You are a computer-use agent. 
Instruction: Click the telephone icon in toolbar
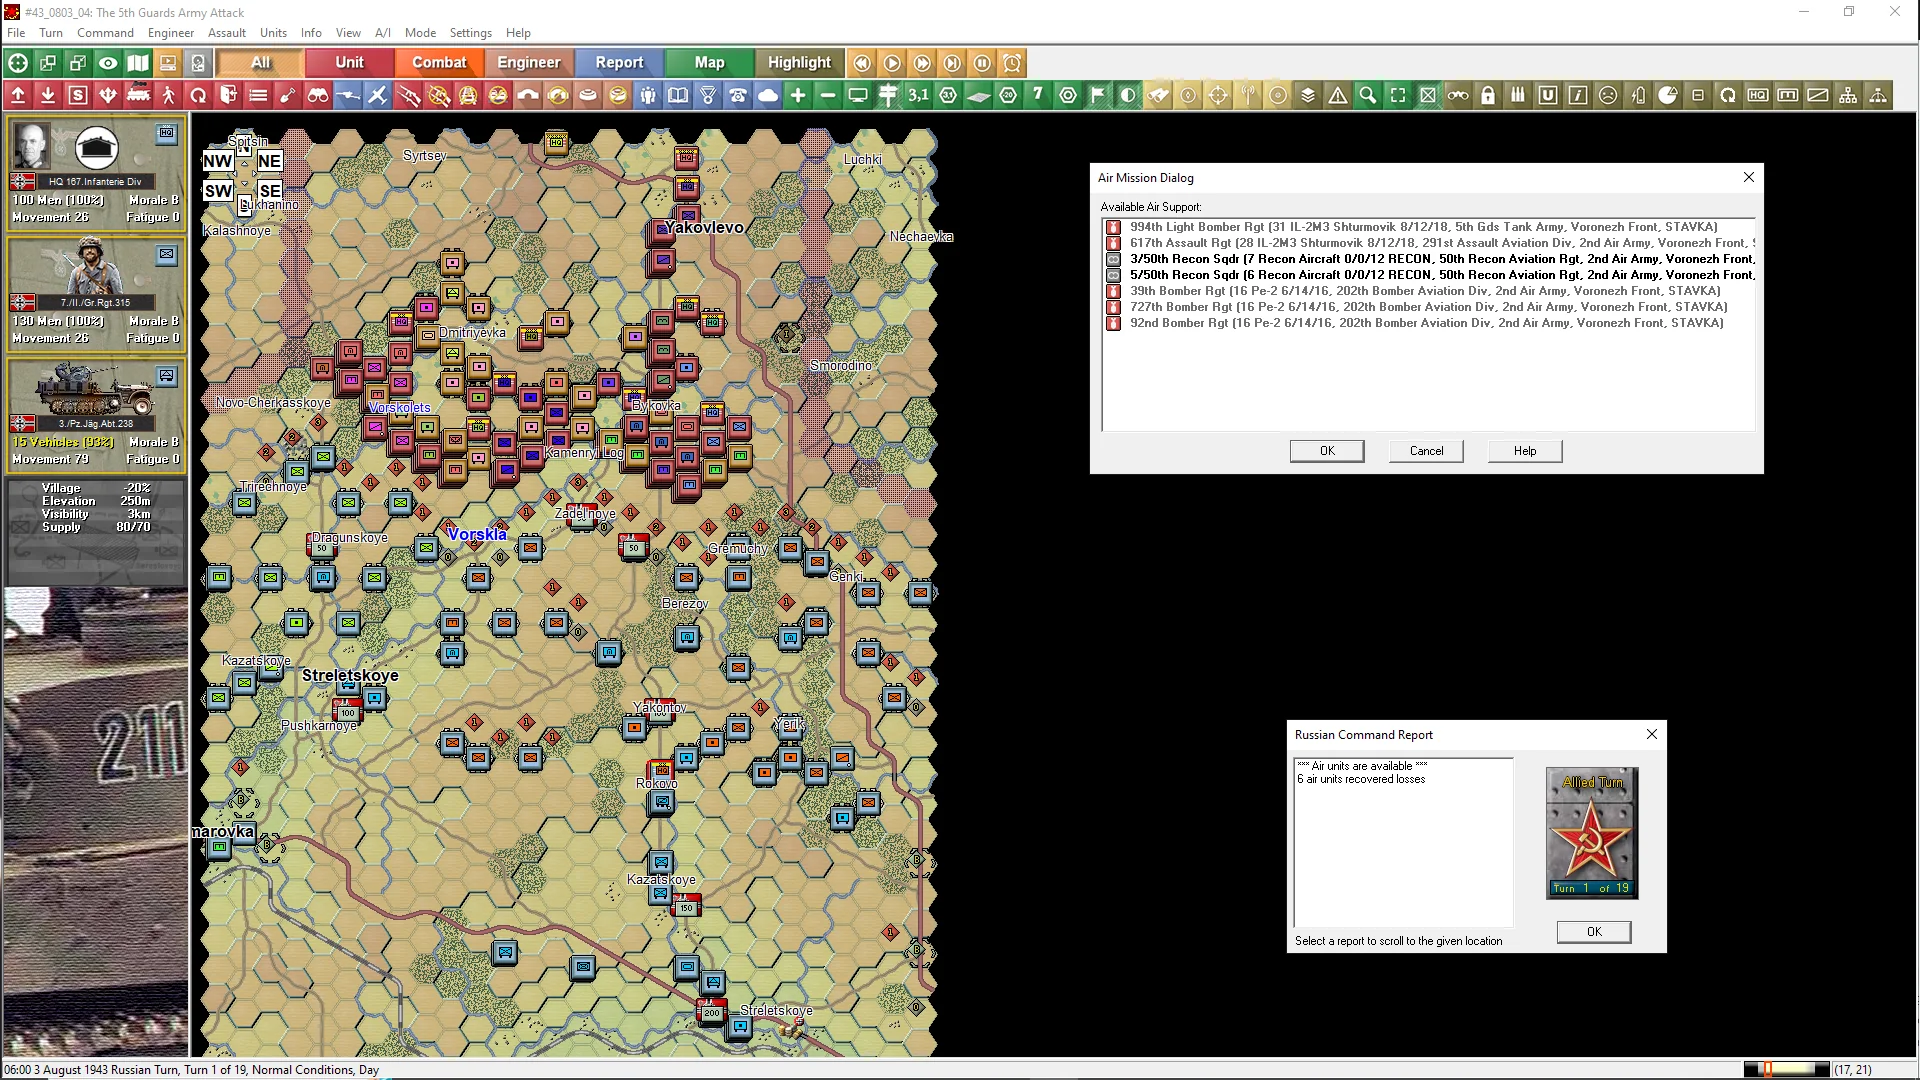(738, 95)
